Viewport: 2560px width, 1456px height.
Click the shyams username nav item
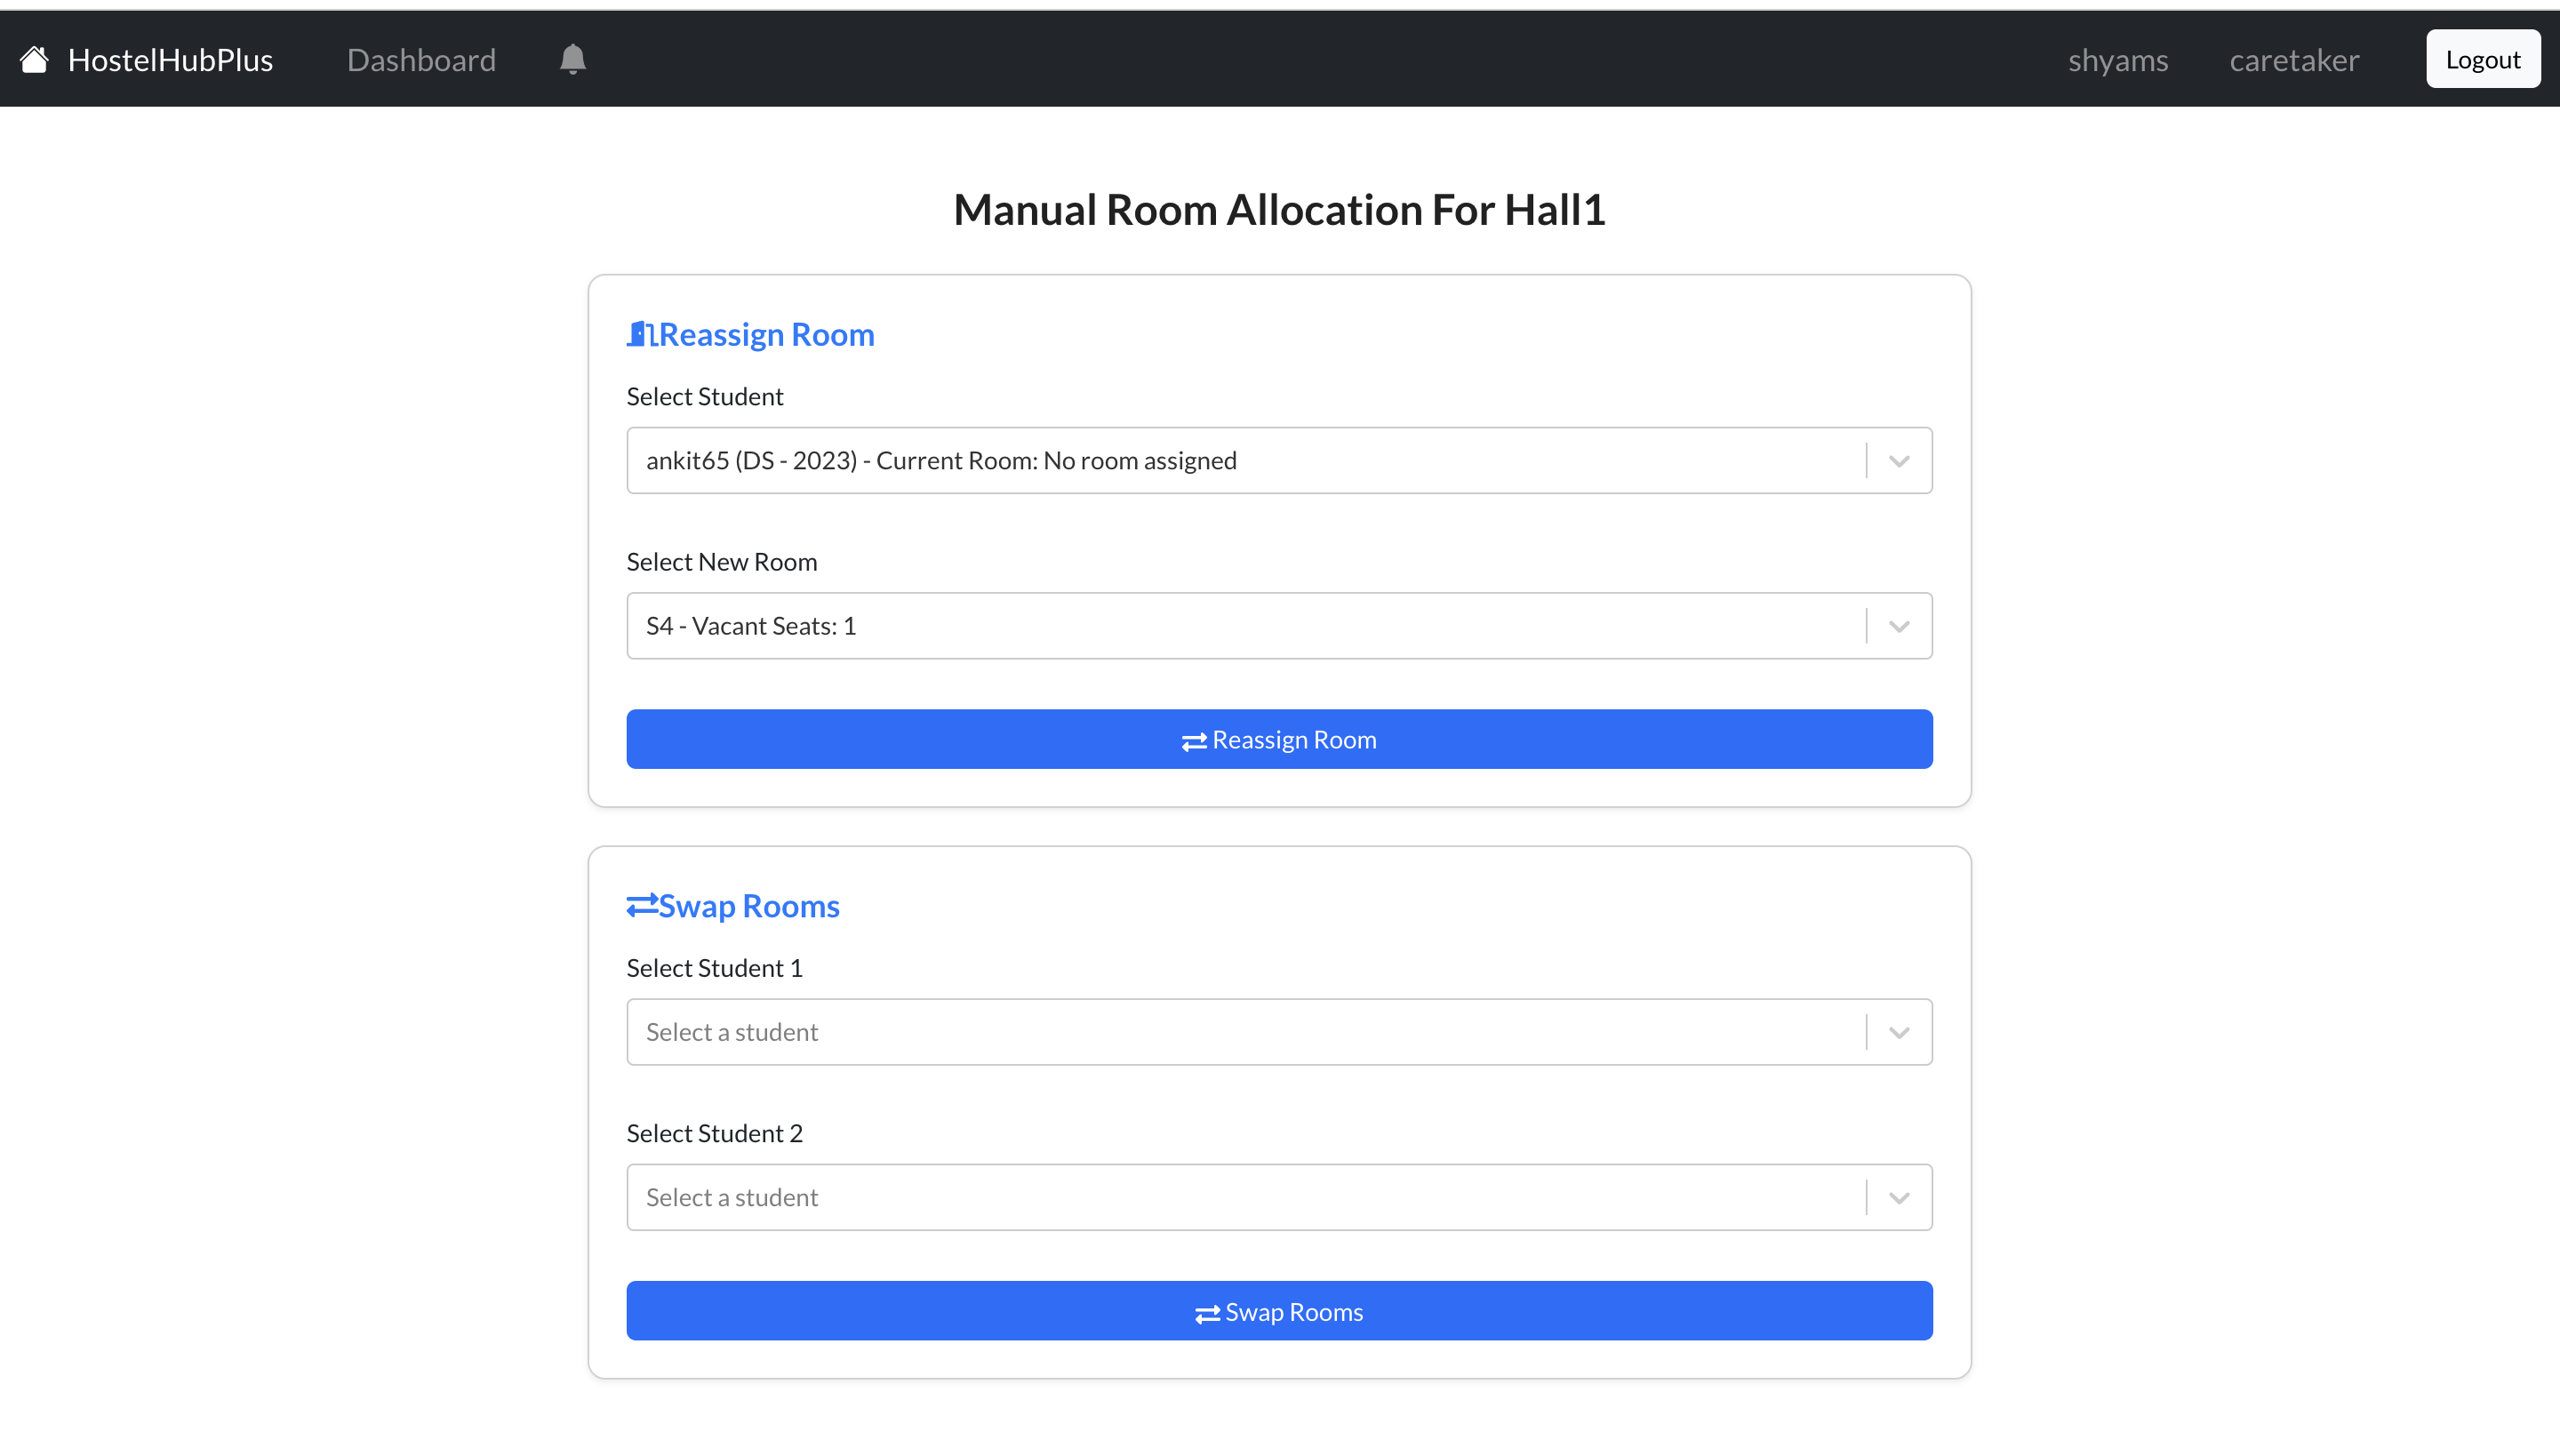2117,60
